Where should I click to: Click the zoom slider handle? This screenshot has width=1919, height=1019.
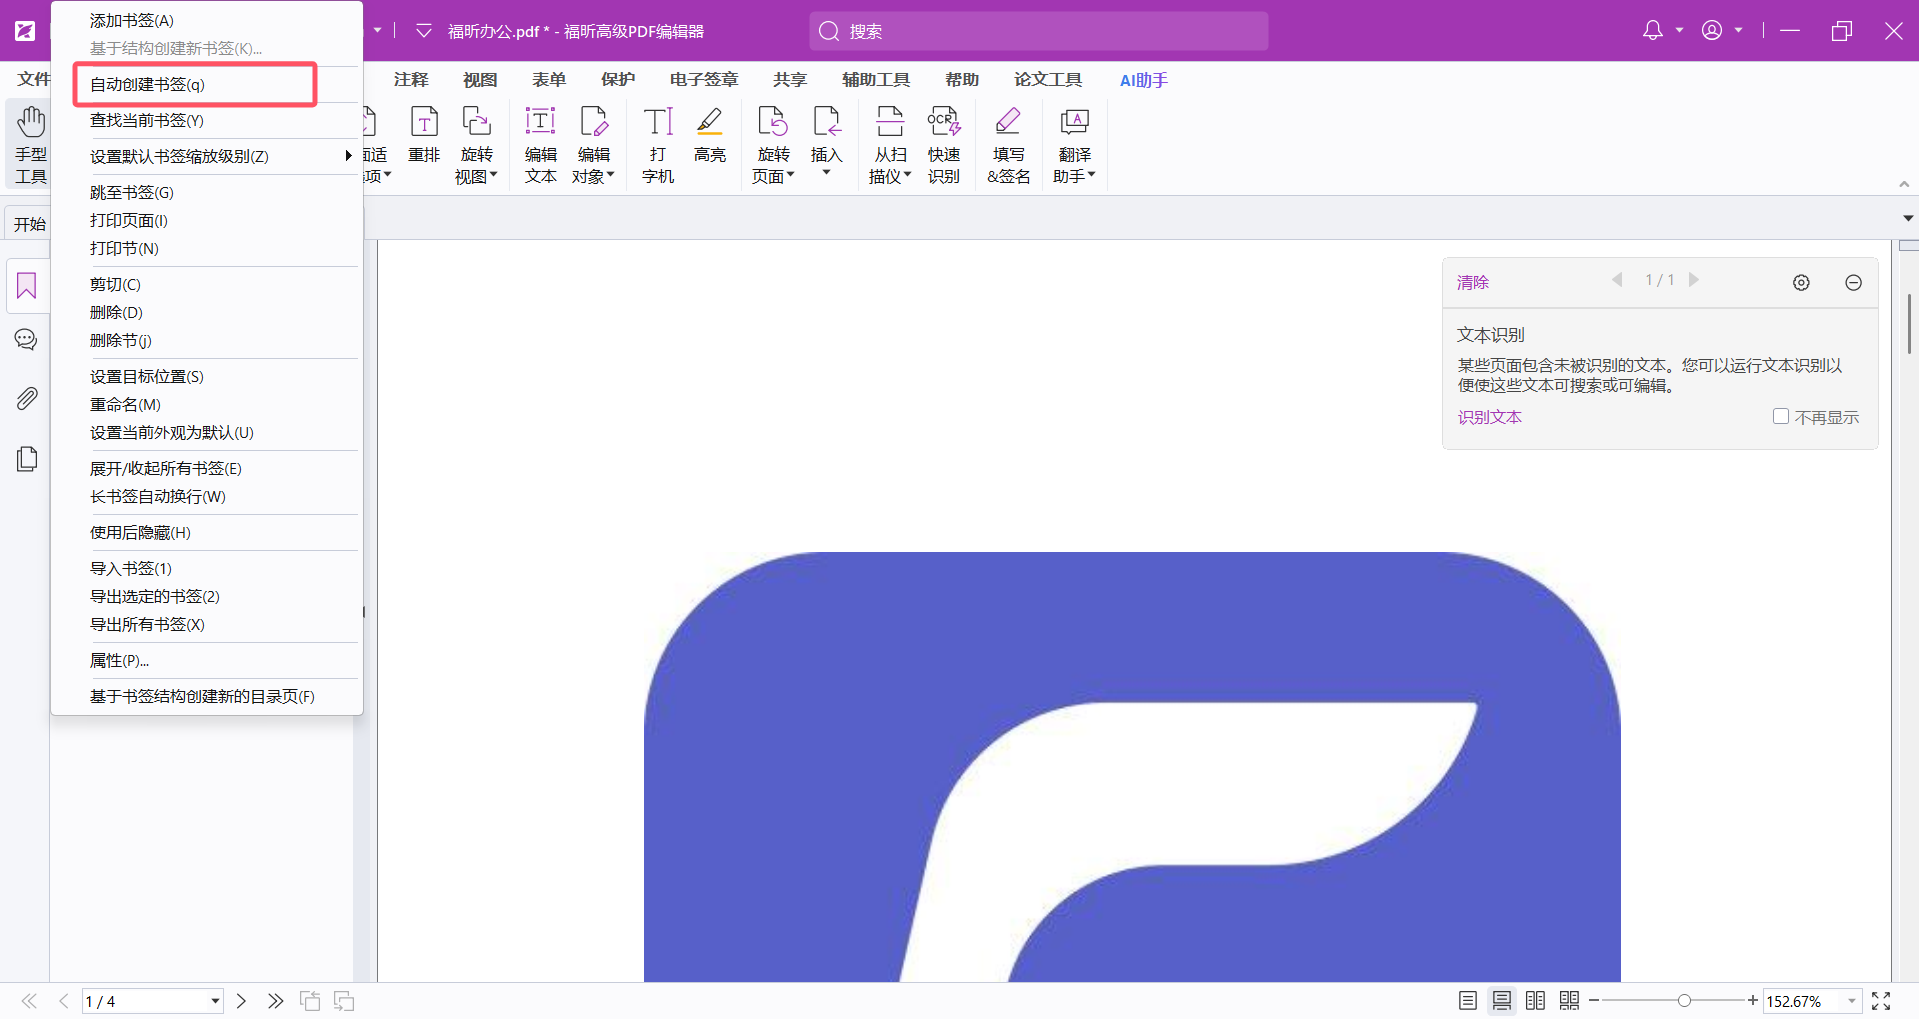(1684, 1001)
